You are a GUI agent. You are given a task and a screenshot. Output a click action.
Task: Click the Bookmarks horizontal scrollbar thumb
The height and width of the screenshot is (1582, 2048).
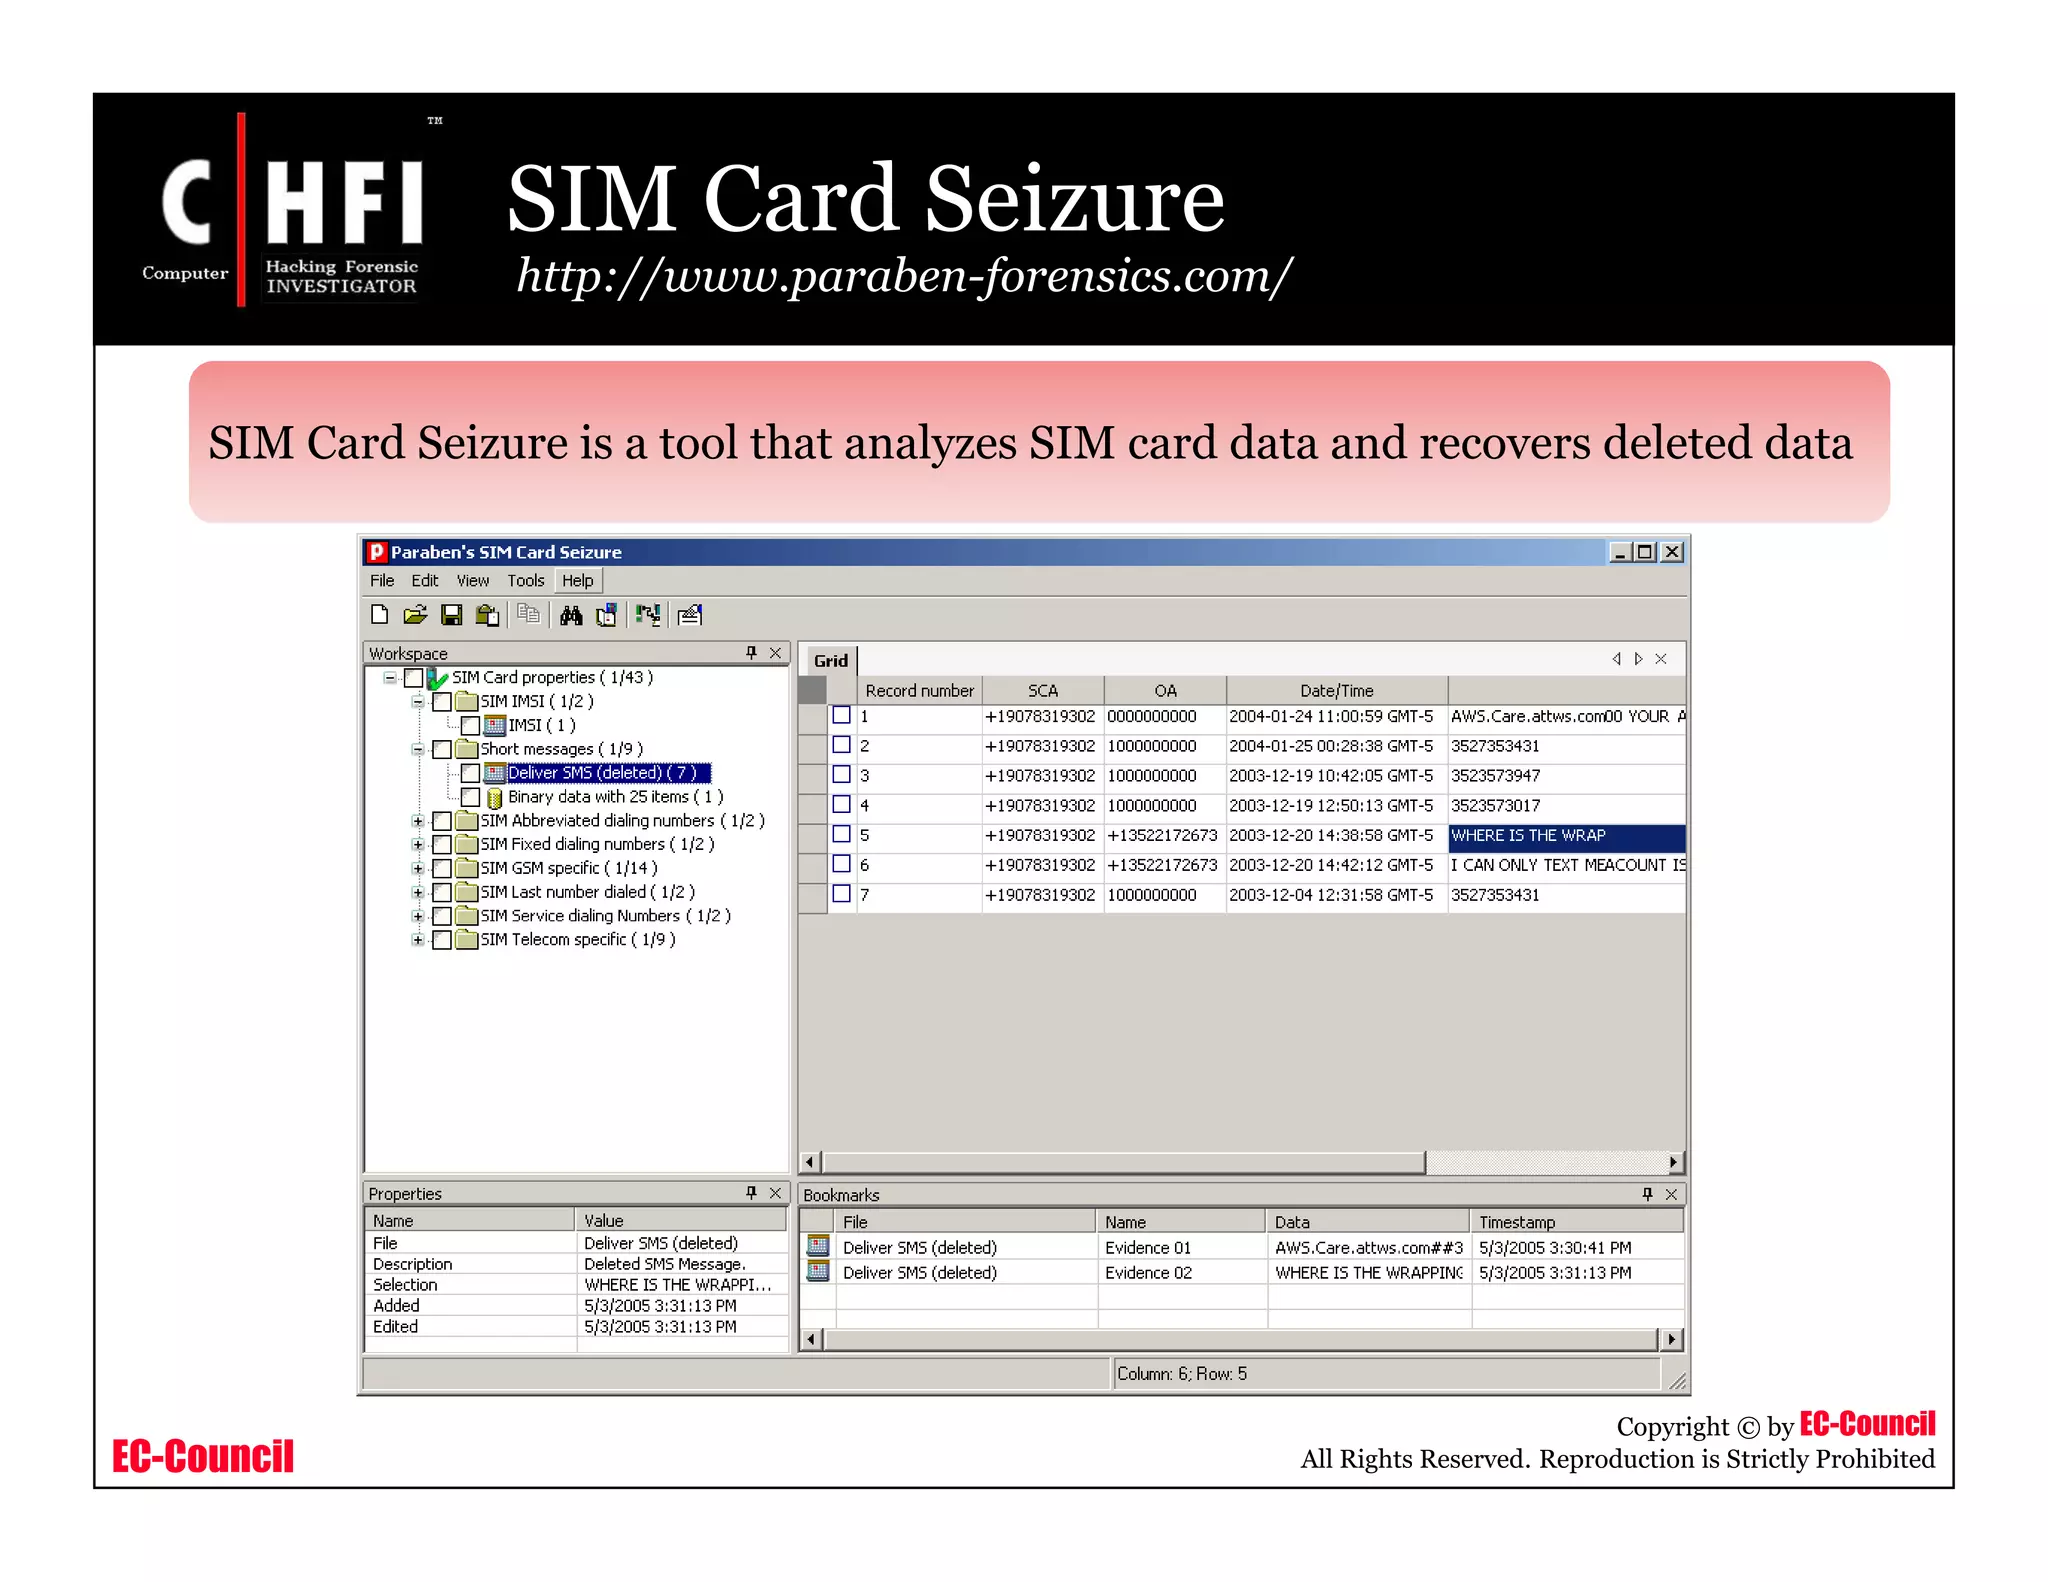pyautogui.click(x=1240, y=1339)
